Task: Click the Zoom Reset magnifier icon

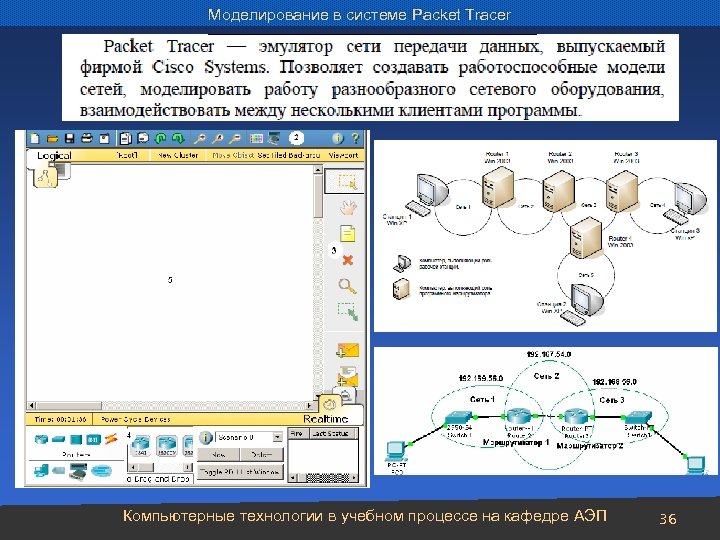Action: pos(217,138)
